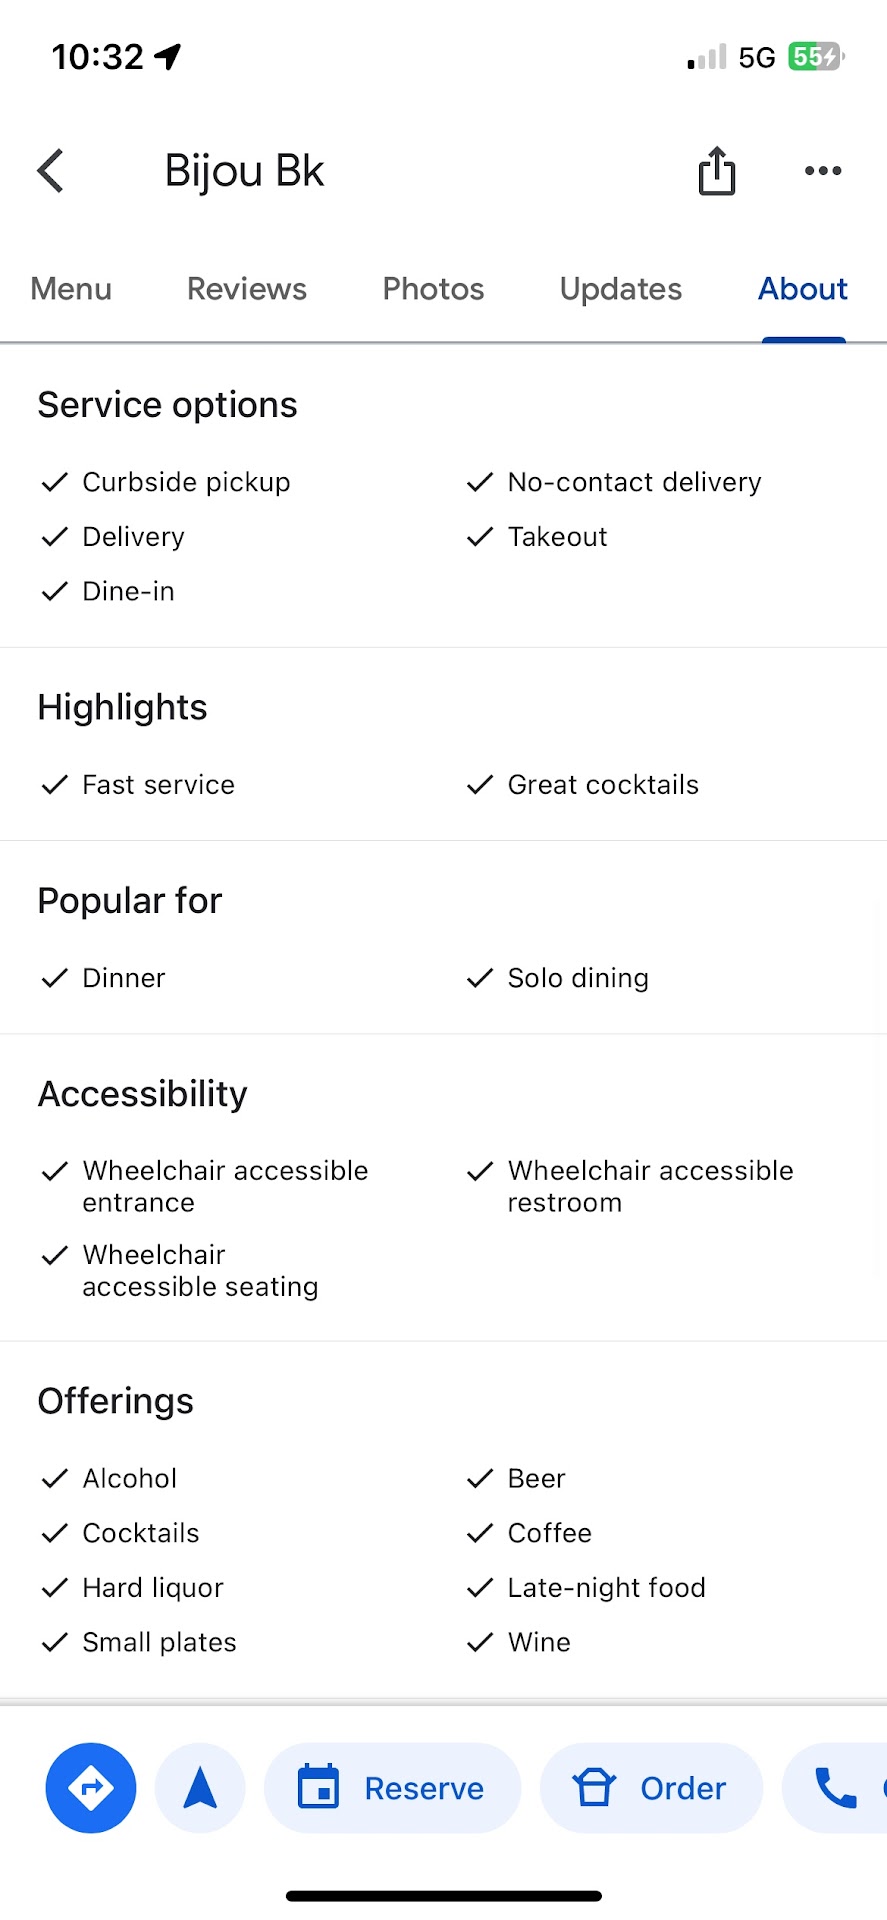
Task: Tap the shopping basket icon on Order
Action: pyautogui.click(x=594, y=1787)
